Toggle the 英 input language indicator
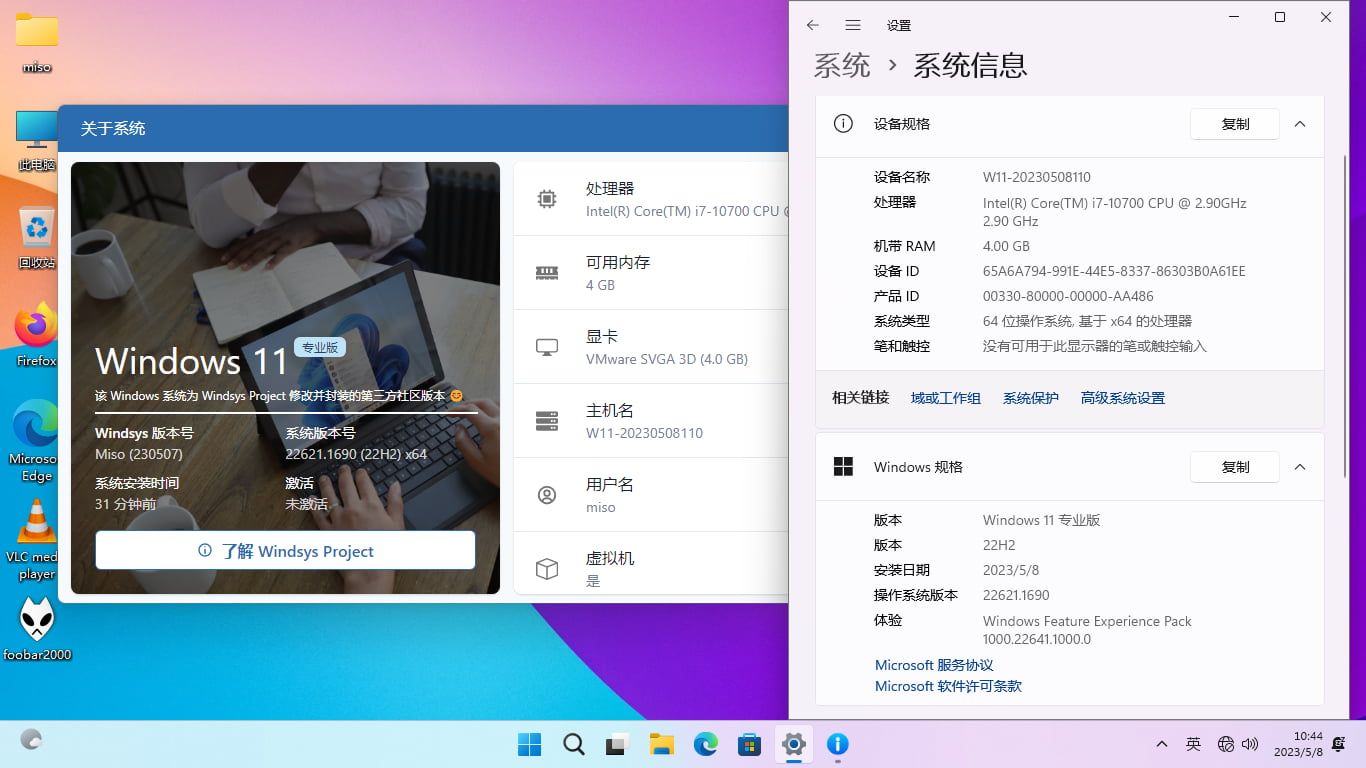Screen dimensions: 1366x768 click(1193, 744)
